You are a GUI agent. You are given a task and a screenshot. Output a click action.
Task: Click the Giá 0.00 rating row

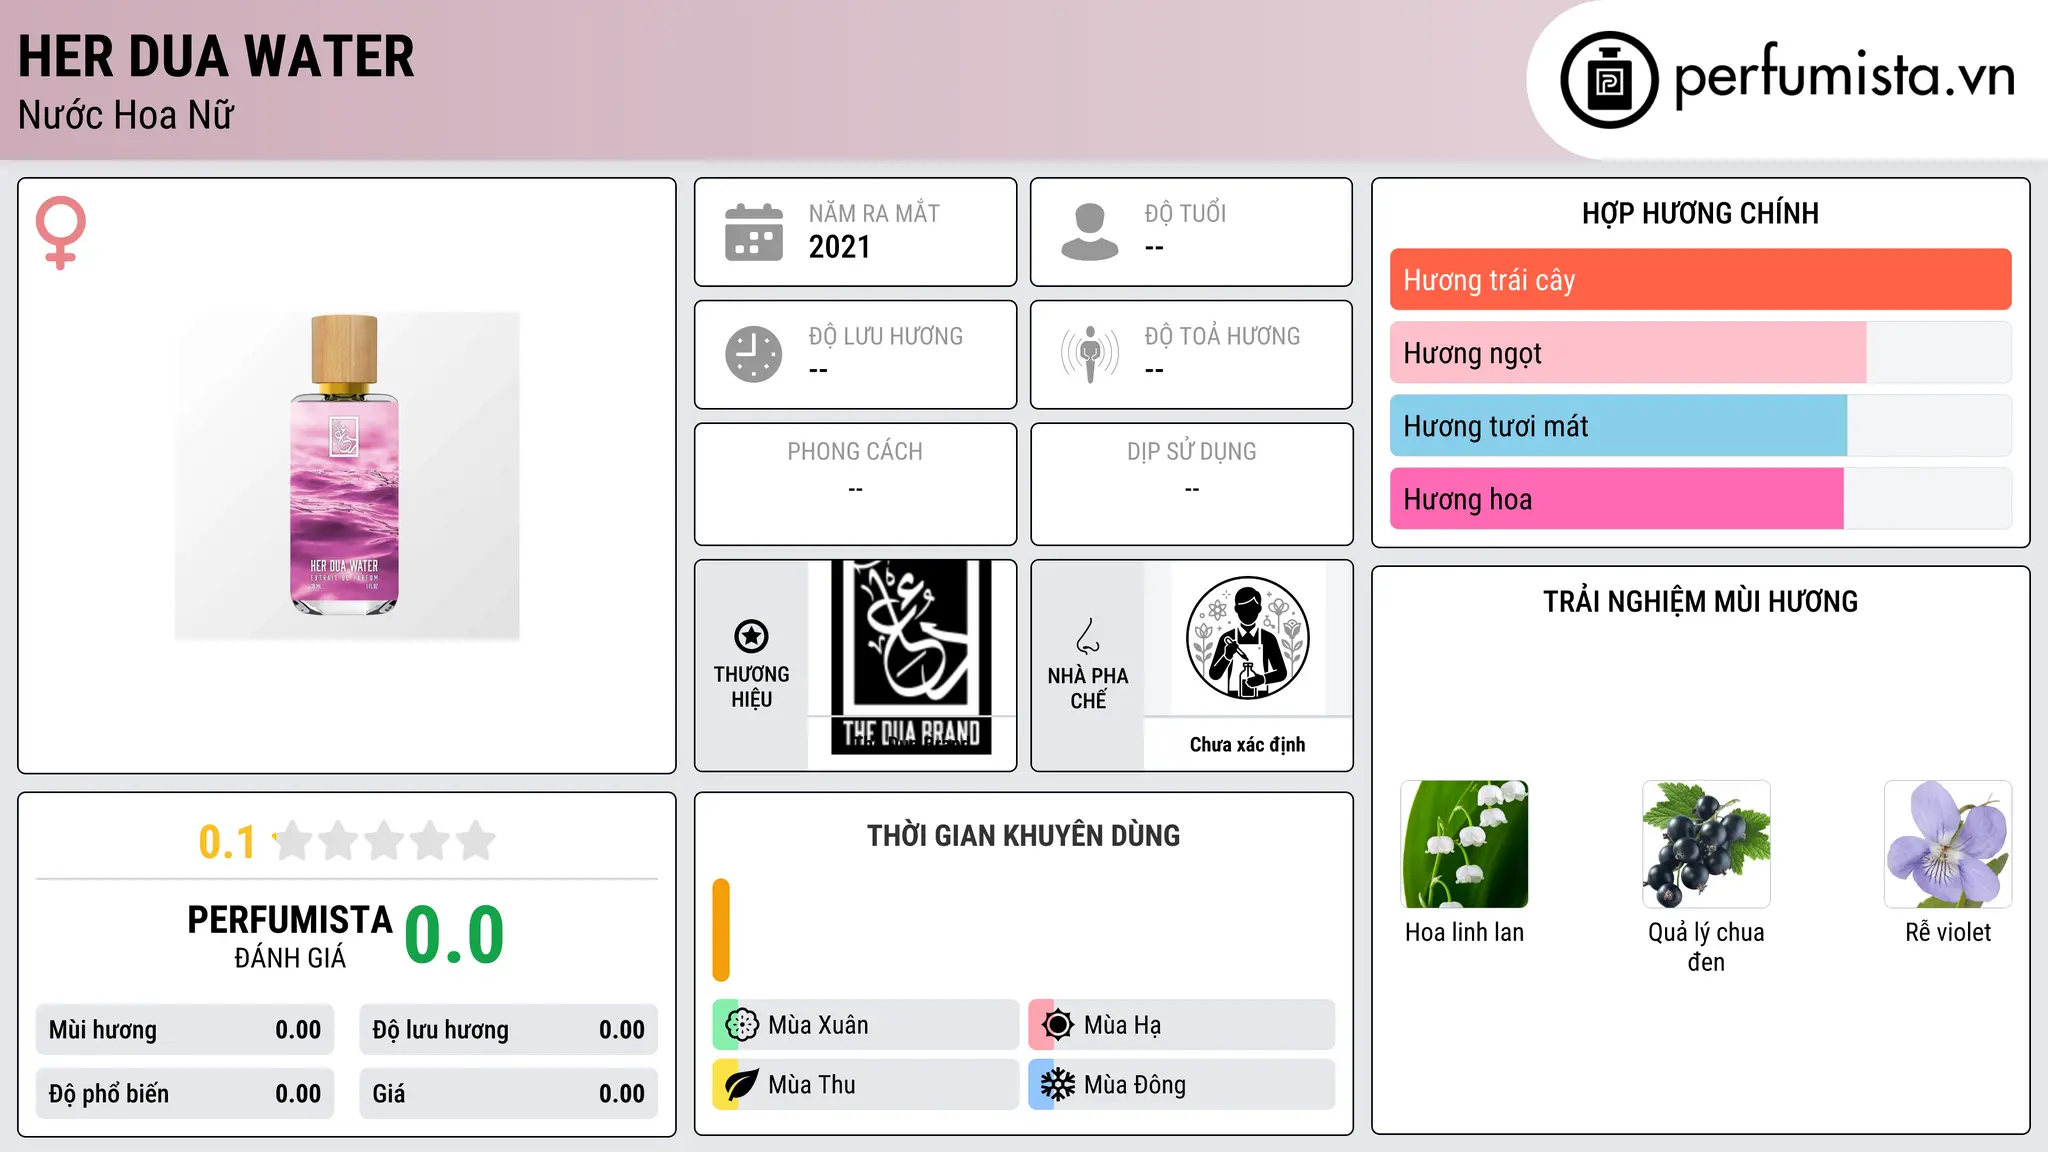509,1094
